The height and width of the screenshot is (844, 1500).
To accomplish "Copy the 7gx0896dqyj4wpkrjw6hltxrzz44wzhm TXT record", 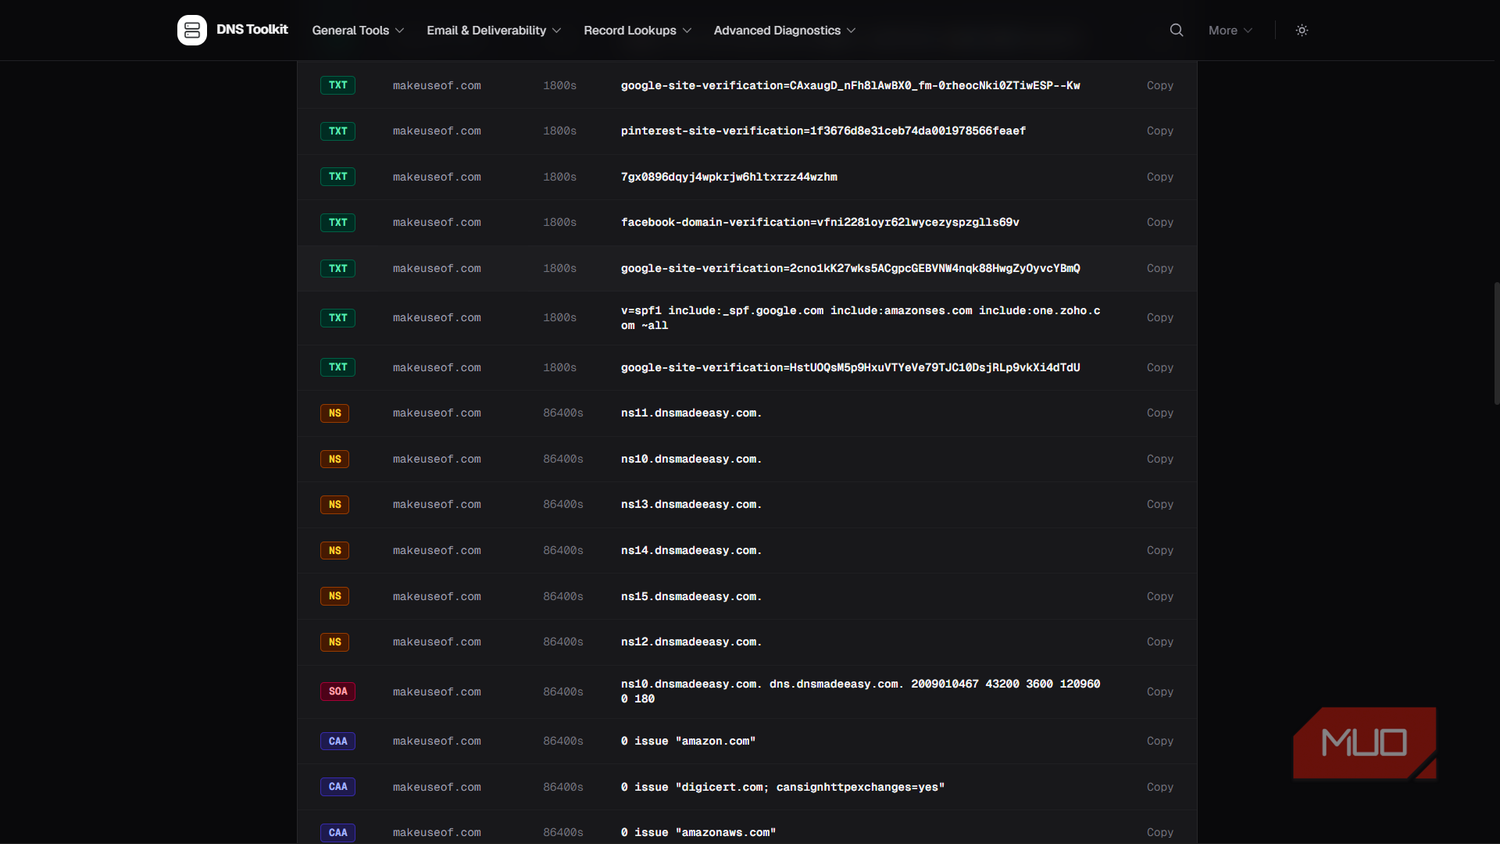I will [1160, 177].
